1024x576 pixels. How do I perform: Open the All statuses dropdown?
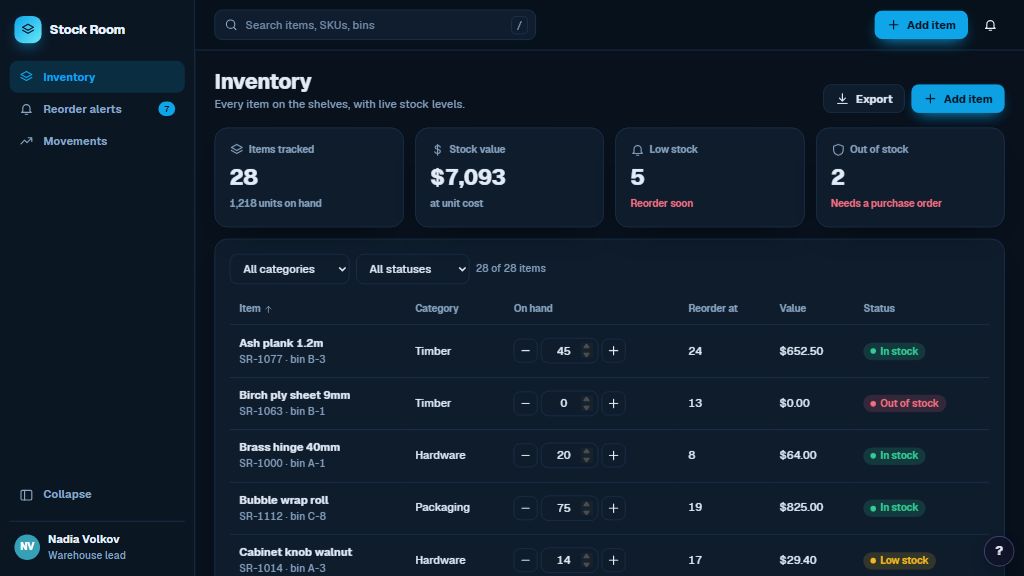[x=413, y=269]
